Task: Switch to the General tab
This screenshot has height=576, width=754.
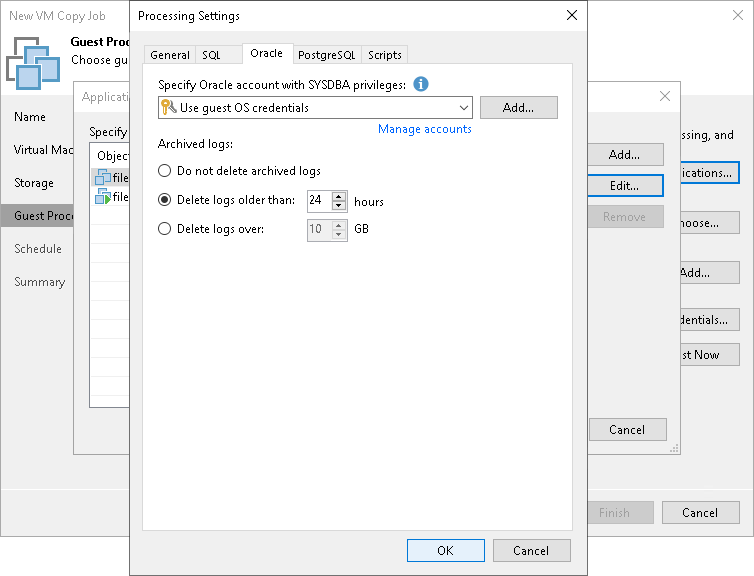Action: point(170,55)
